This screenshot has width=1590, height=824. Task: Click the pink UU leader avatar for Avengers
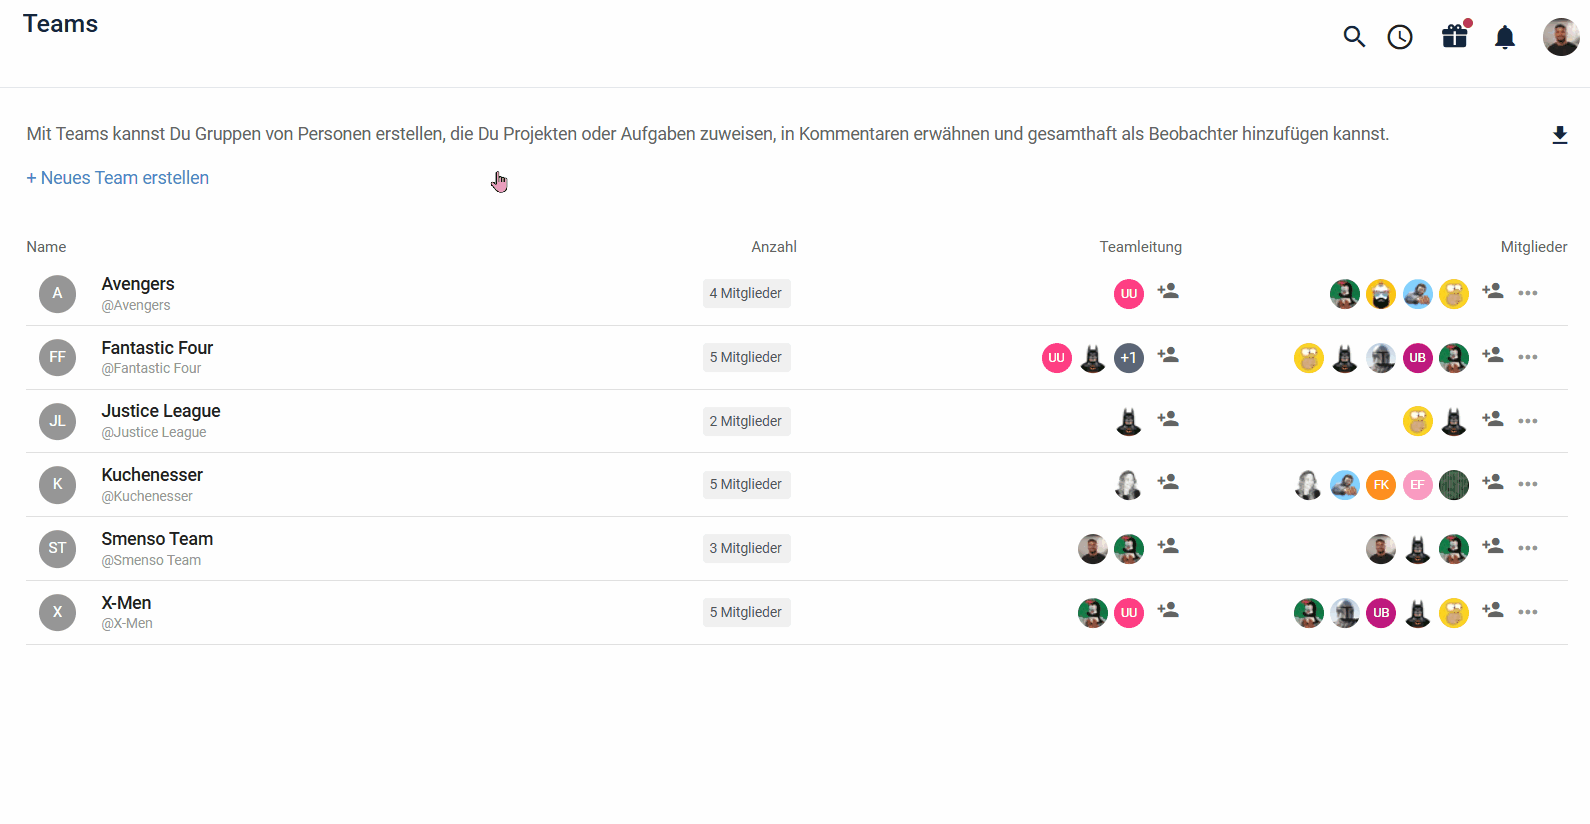(1129, 294)
